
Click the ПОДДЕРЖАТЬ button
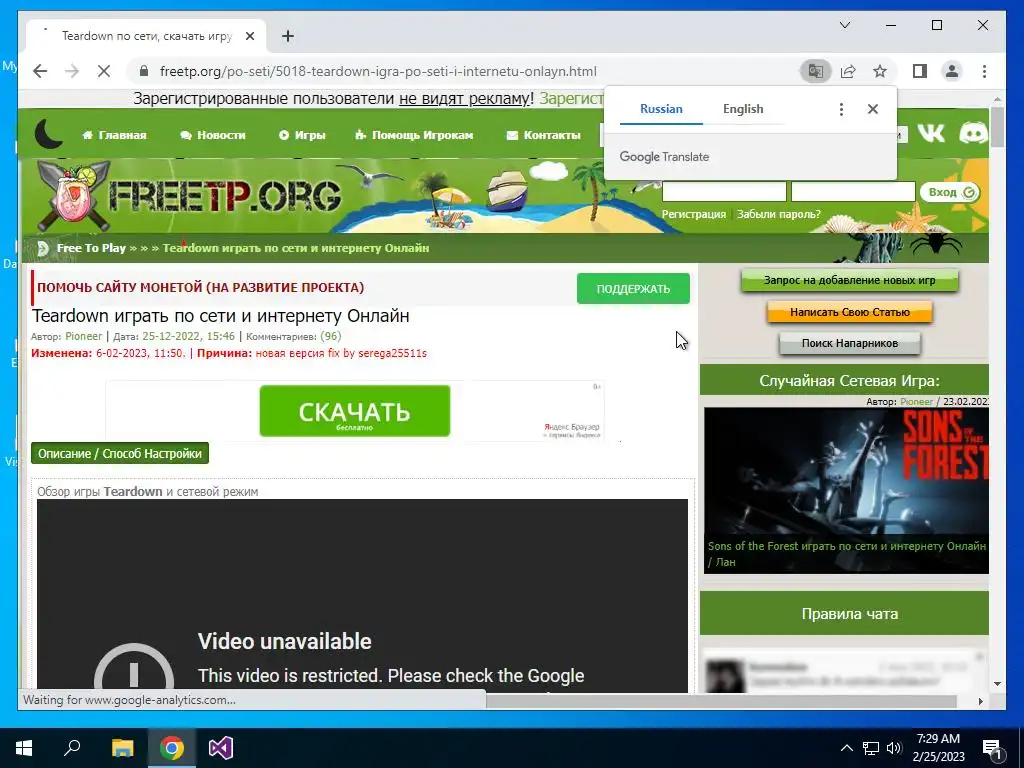point(633,289)
